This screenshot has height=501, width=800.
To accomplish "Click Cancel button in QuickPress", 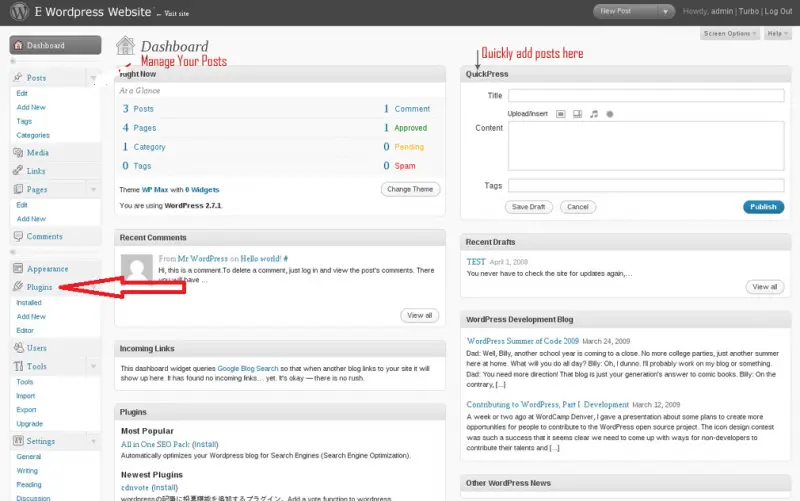I will tap(578, 207).
